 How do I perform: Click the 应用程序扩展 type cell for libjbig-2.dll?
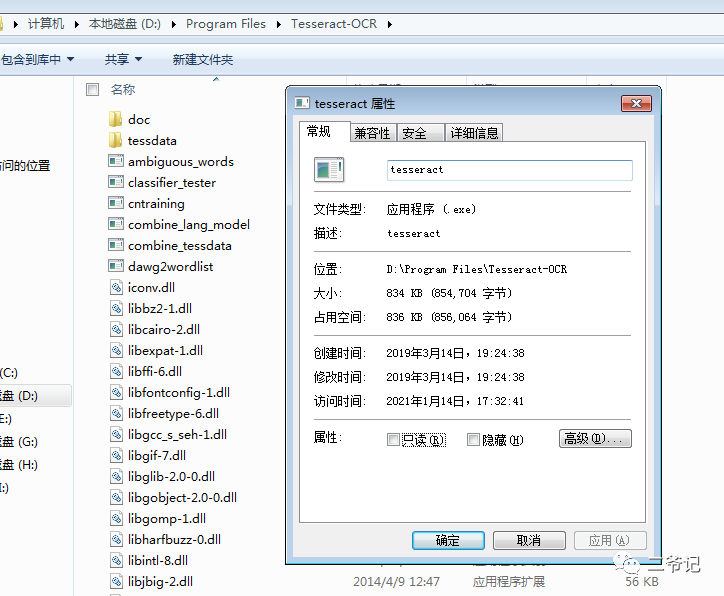pos(509,582)
